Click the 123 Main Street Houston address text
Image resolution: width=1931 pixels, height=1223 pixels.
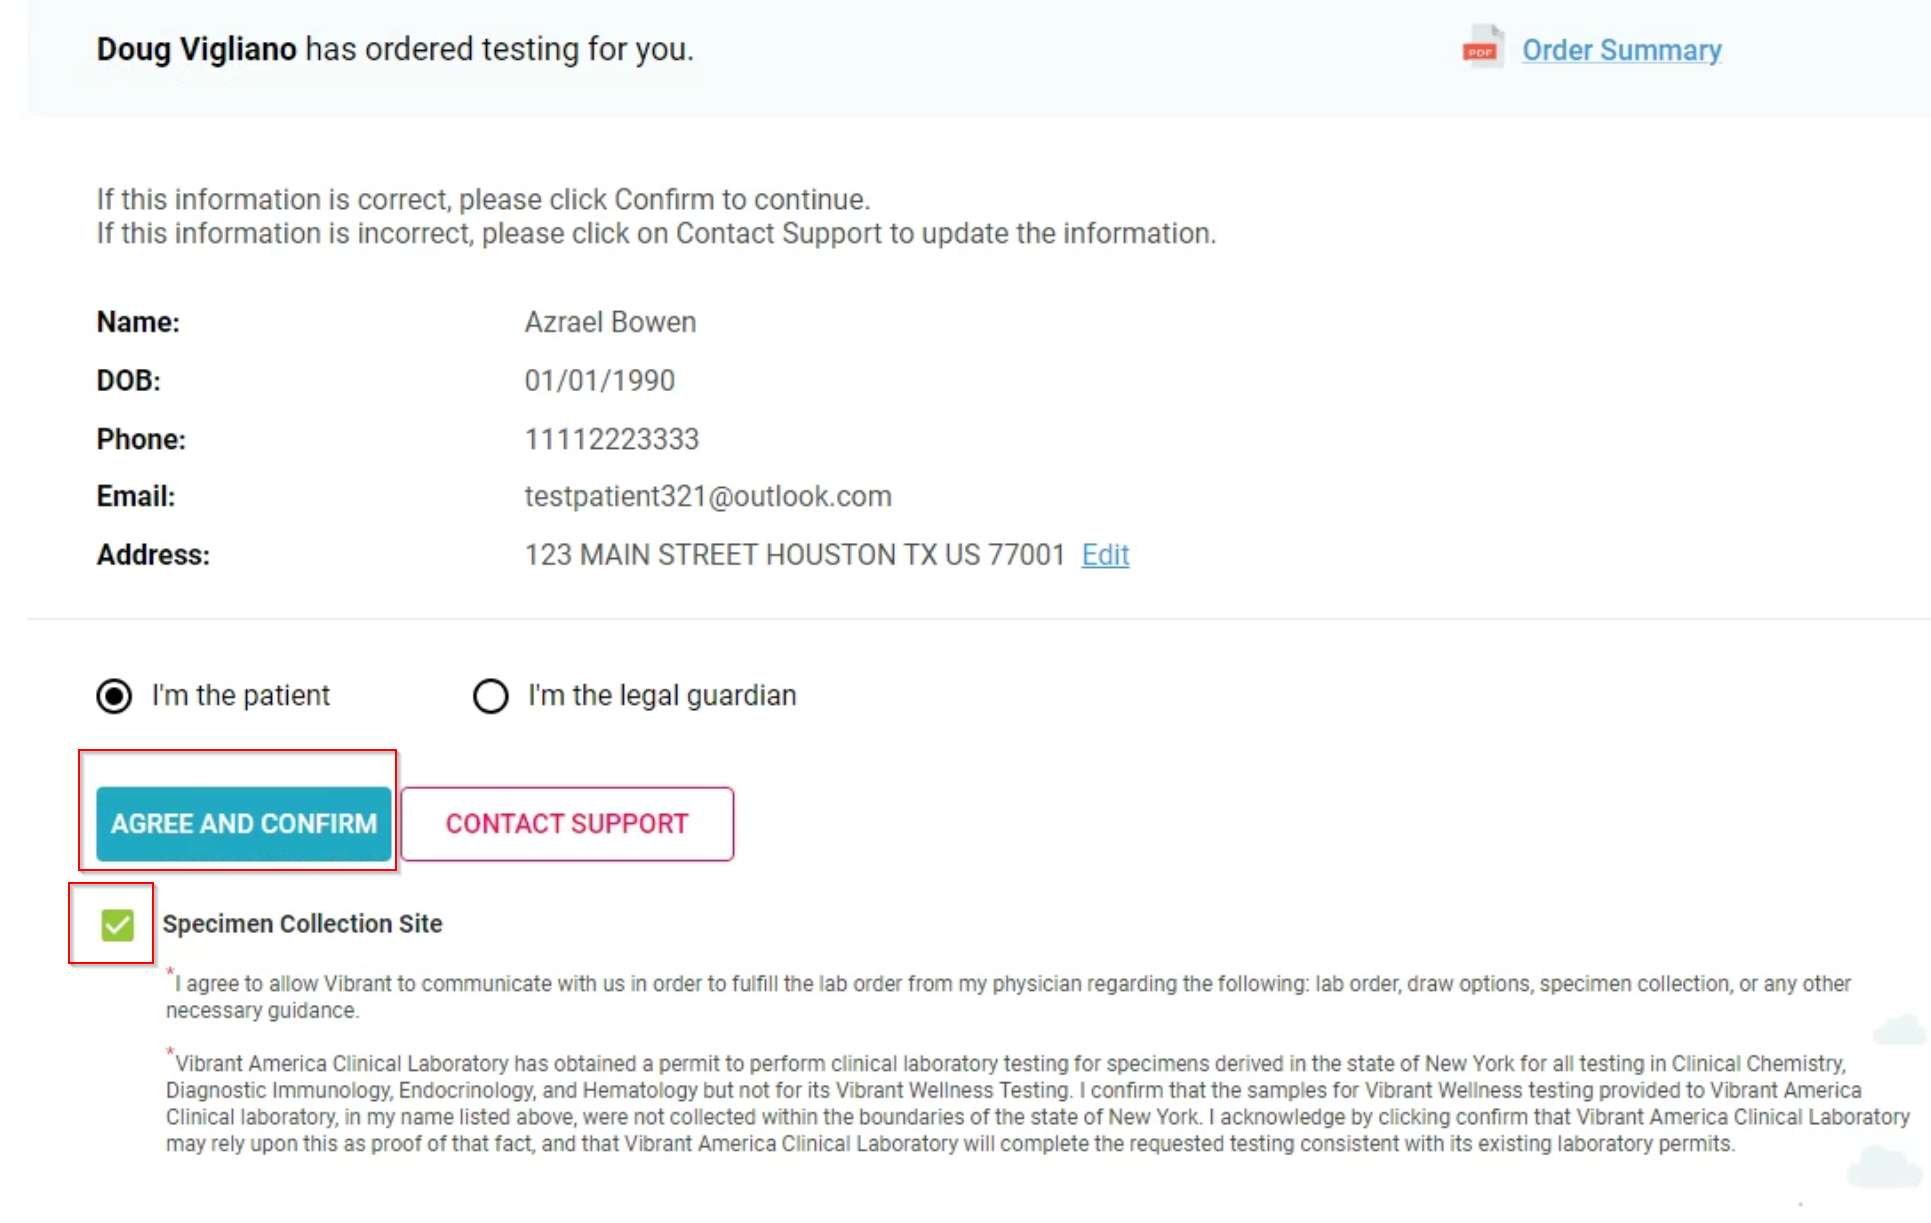tap(795, 555)
